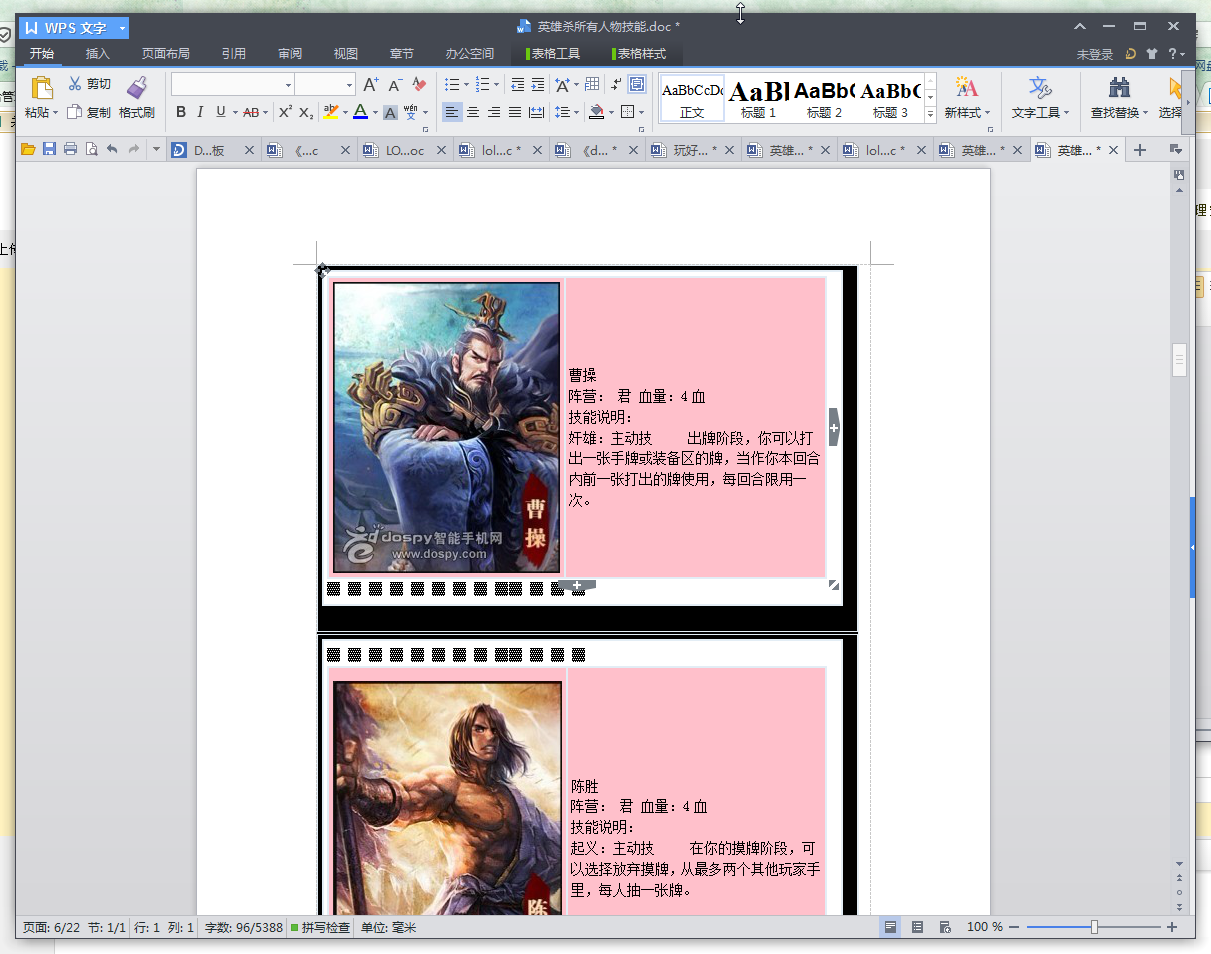Apply the 标题 3 heading style
Viewport: 1211px width, 954px height.
(x=890, y=99)
